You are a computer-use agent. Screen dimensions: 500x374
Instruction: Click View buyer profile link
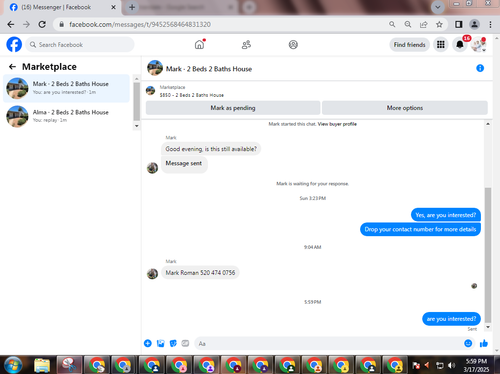click(337, 124)
